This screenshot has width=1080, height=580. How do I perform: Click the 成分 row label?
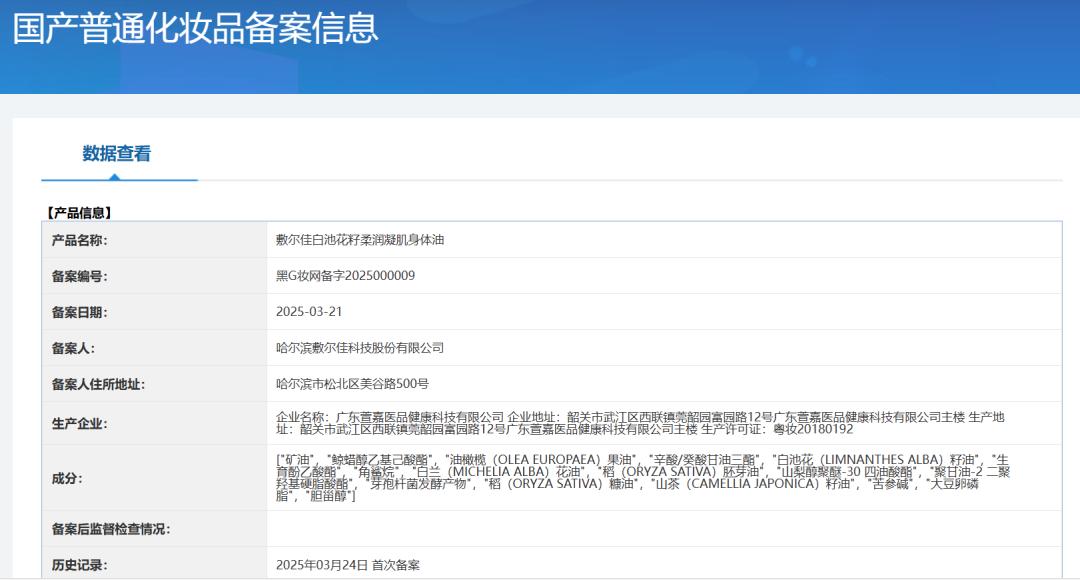67,478
